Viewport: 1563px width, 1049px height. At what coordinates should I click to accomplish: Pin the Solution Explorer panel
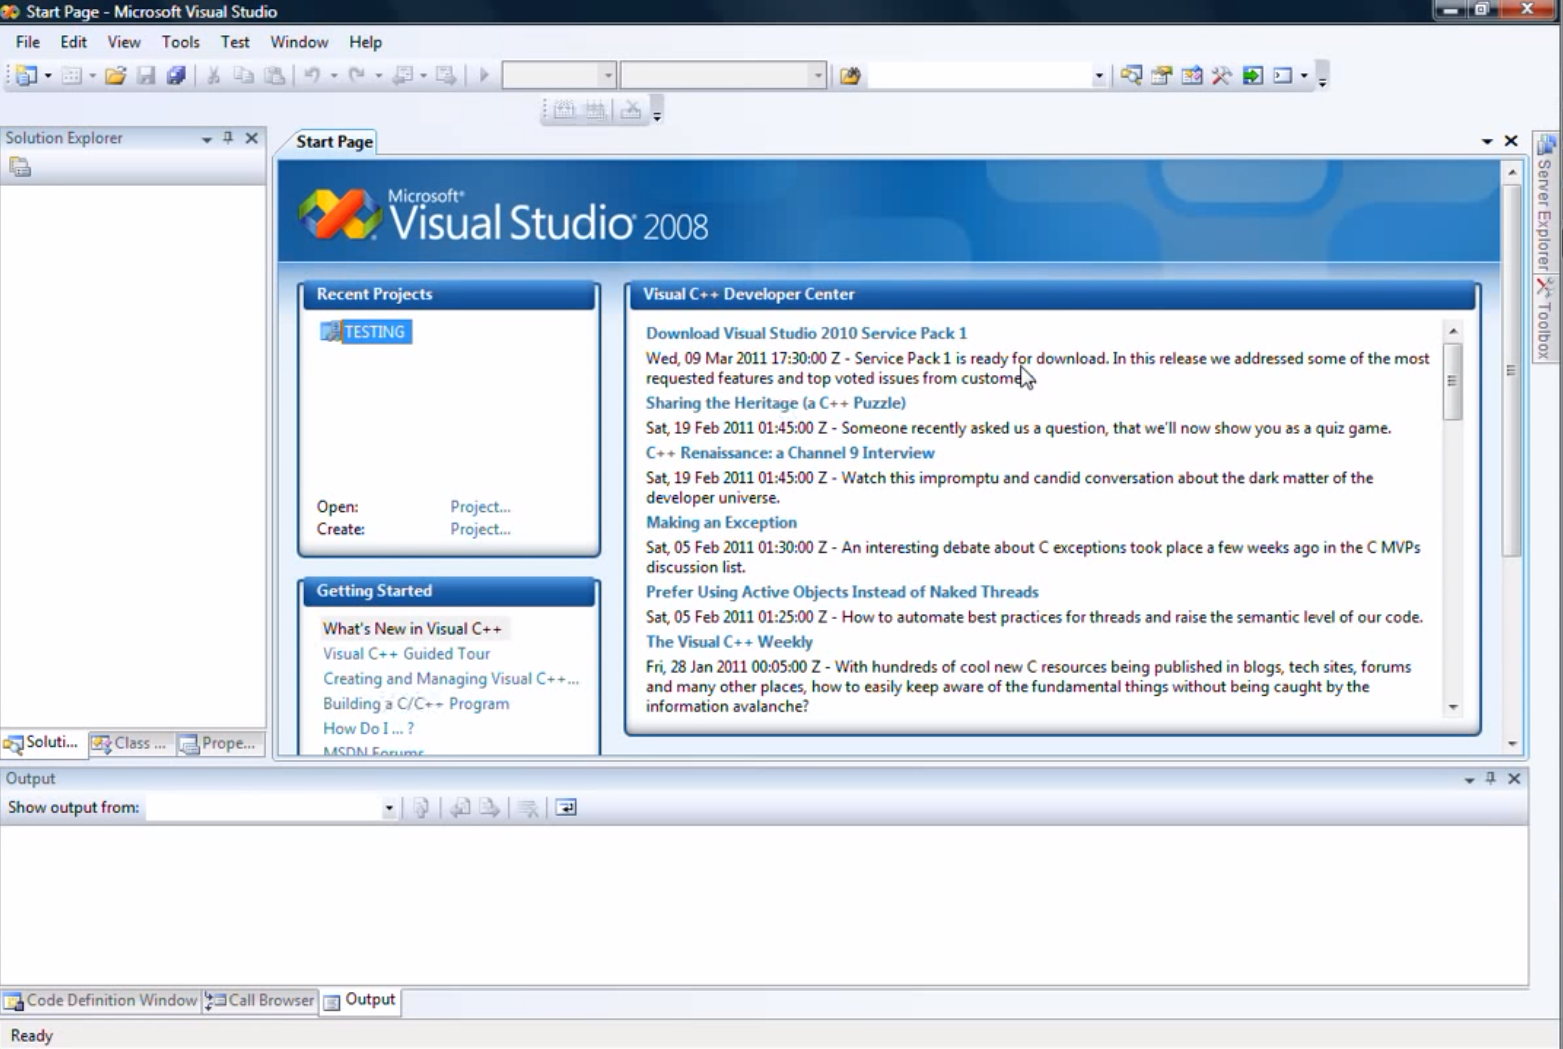pyautogui.click(x=230, y=137)
